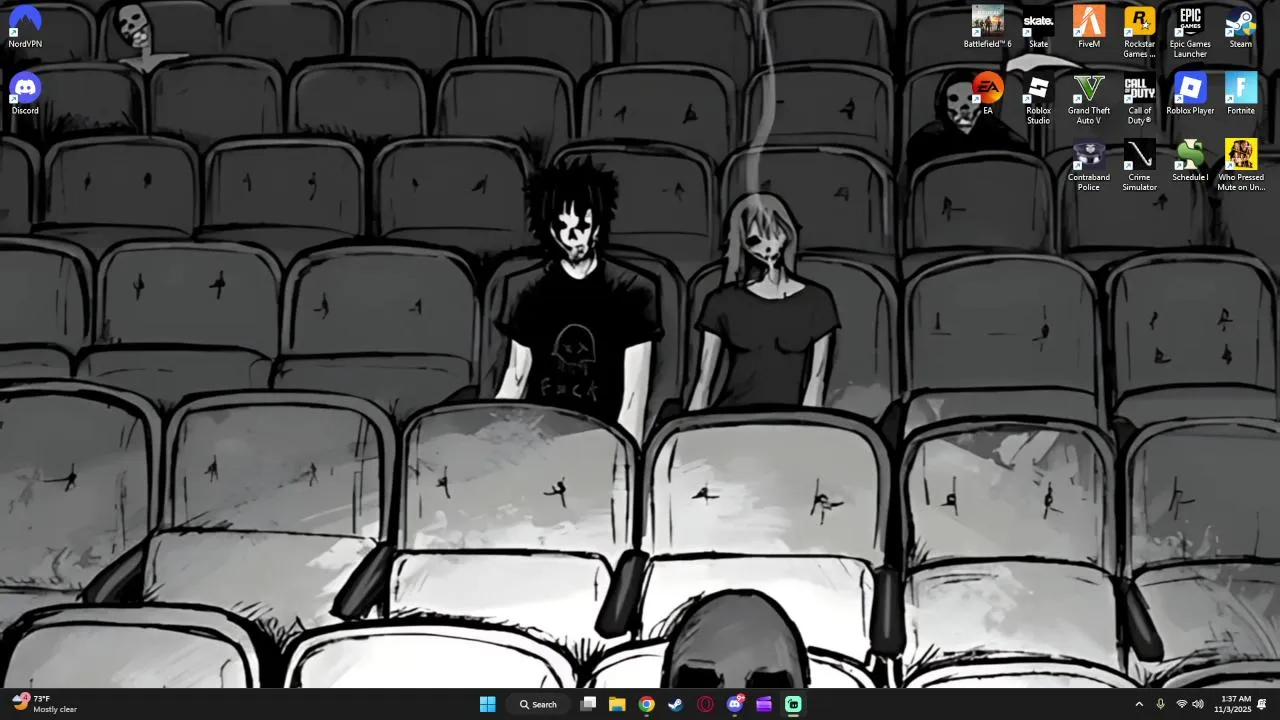Viewport: 1280px width, 720px height.
Task: Click the taskbar Search box
Action: [538, 704]
